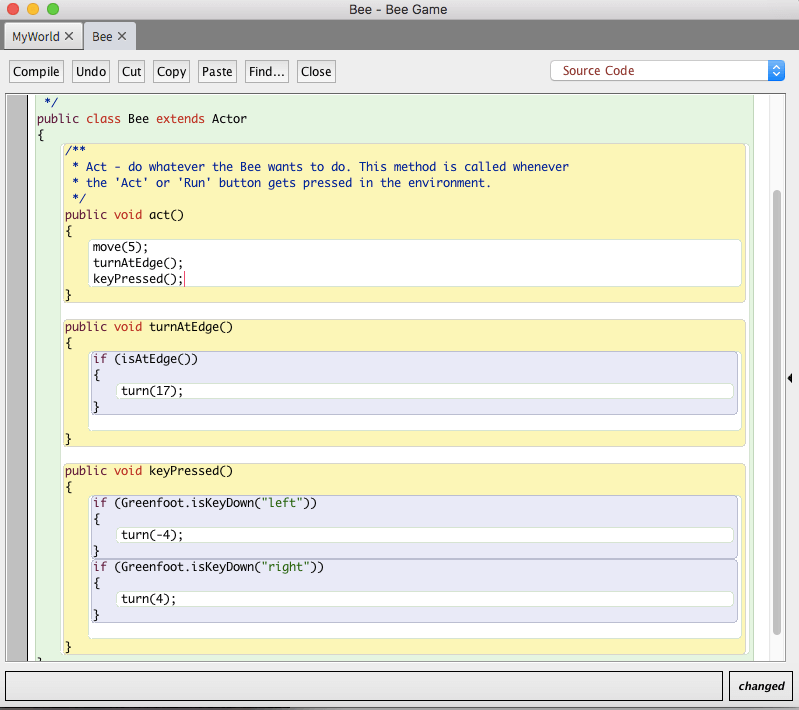This screenshot has width=799, height=710.
Task: Click the yellow macOS minimize button
Action: tap(33, 9)
